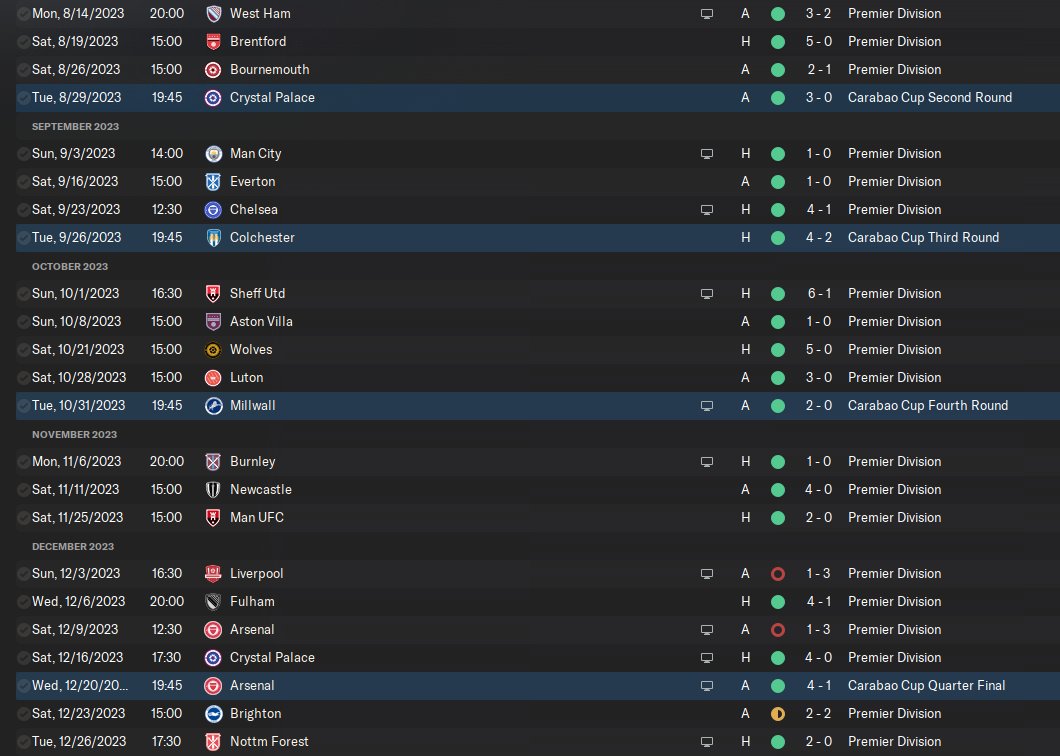Click the West Ham club badge
The image size is (1060, 756).
tap(213, 14)
